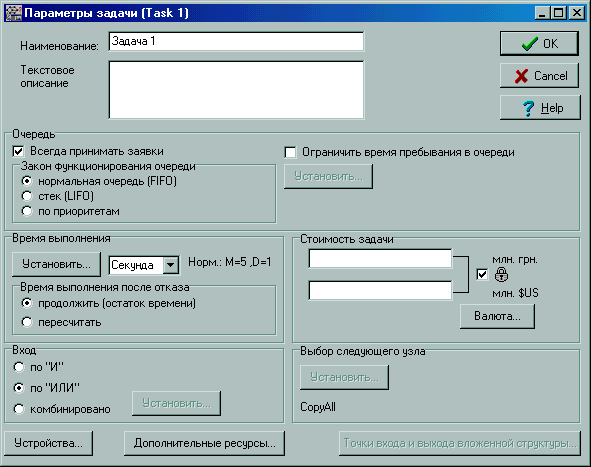Toggle the currency link checkbox beside lock
591x467 pixels.
click(482, 274)
